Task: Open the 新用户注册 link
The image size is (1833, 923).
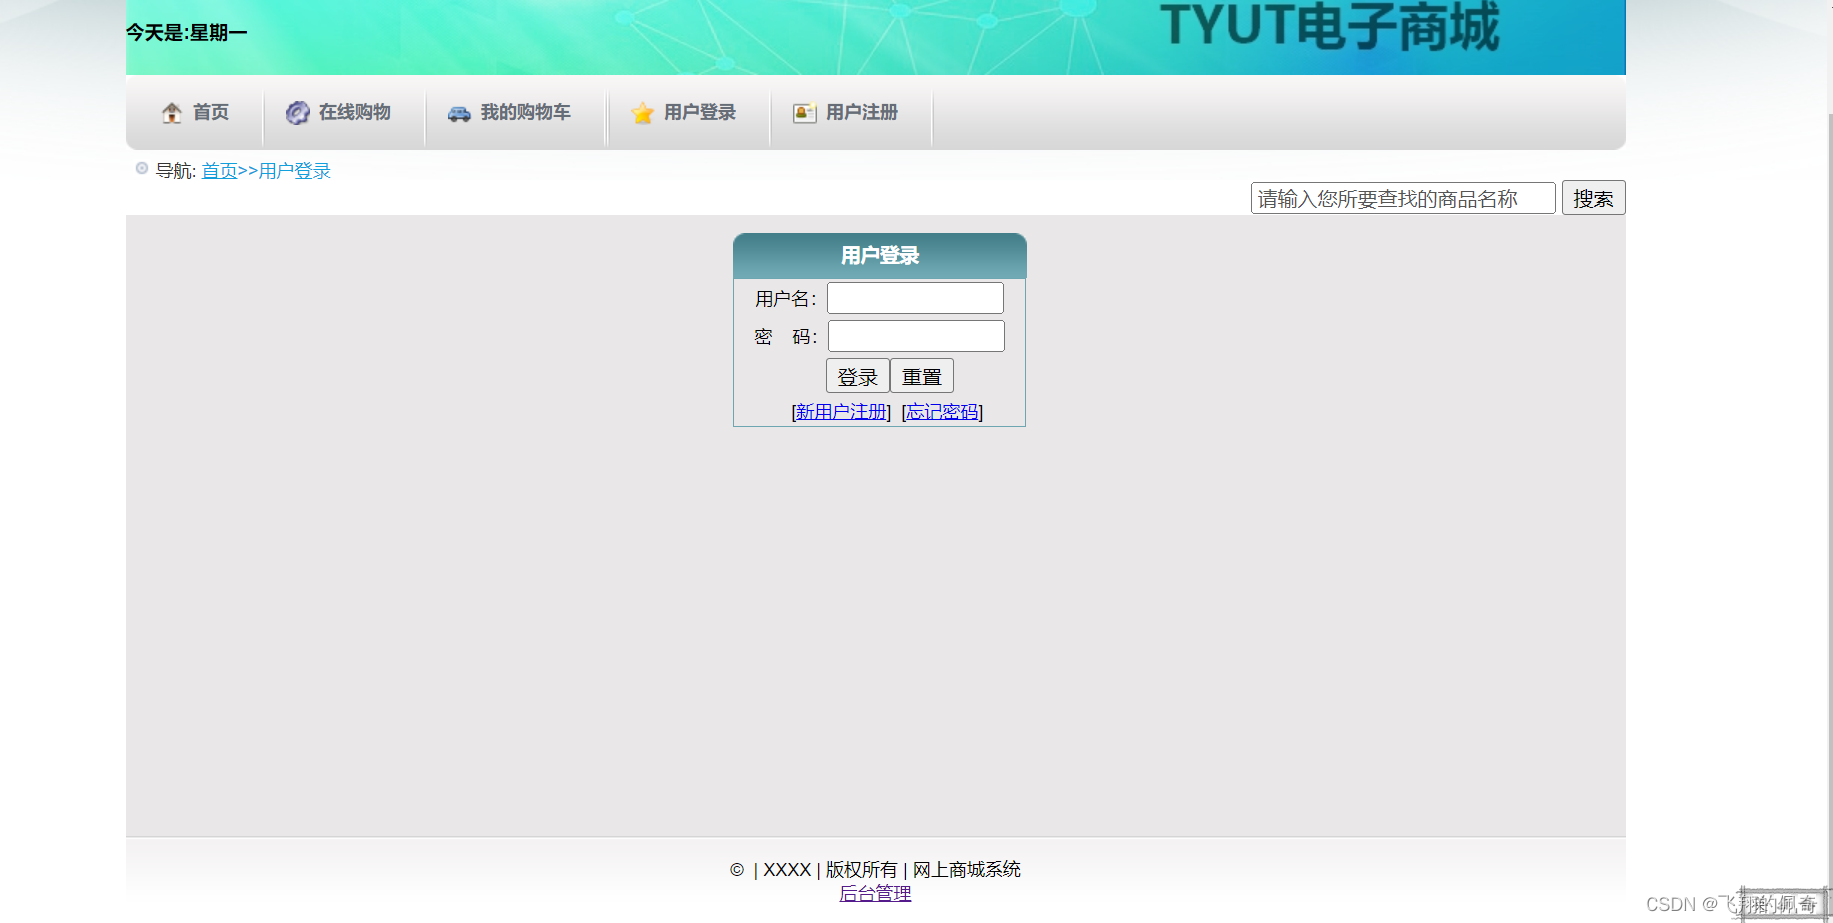Action: pos(841,411)
